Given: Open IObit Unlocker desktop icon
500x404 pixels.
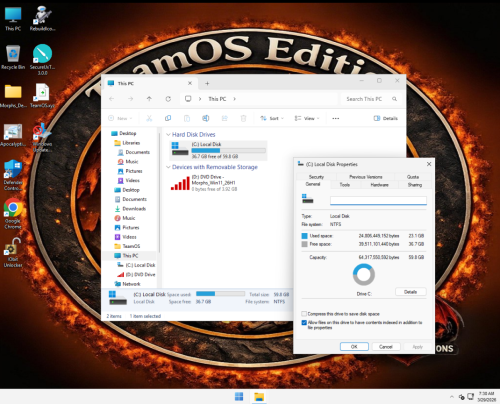Looking at the screenshot, I should click(x=13, y=252).
